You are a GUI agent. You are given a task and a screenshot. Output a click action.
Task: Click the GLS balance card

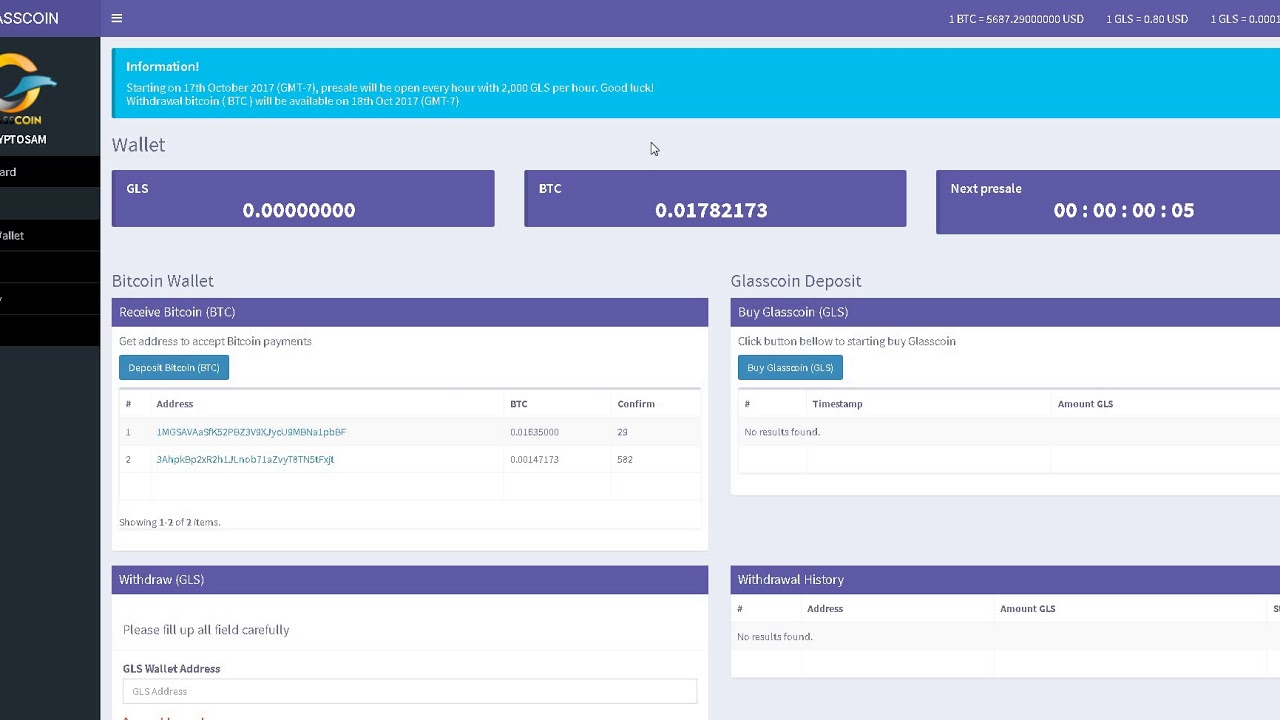point(303,198)
